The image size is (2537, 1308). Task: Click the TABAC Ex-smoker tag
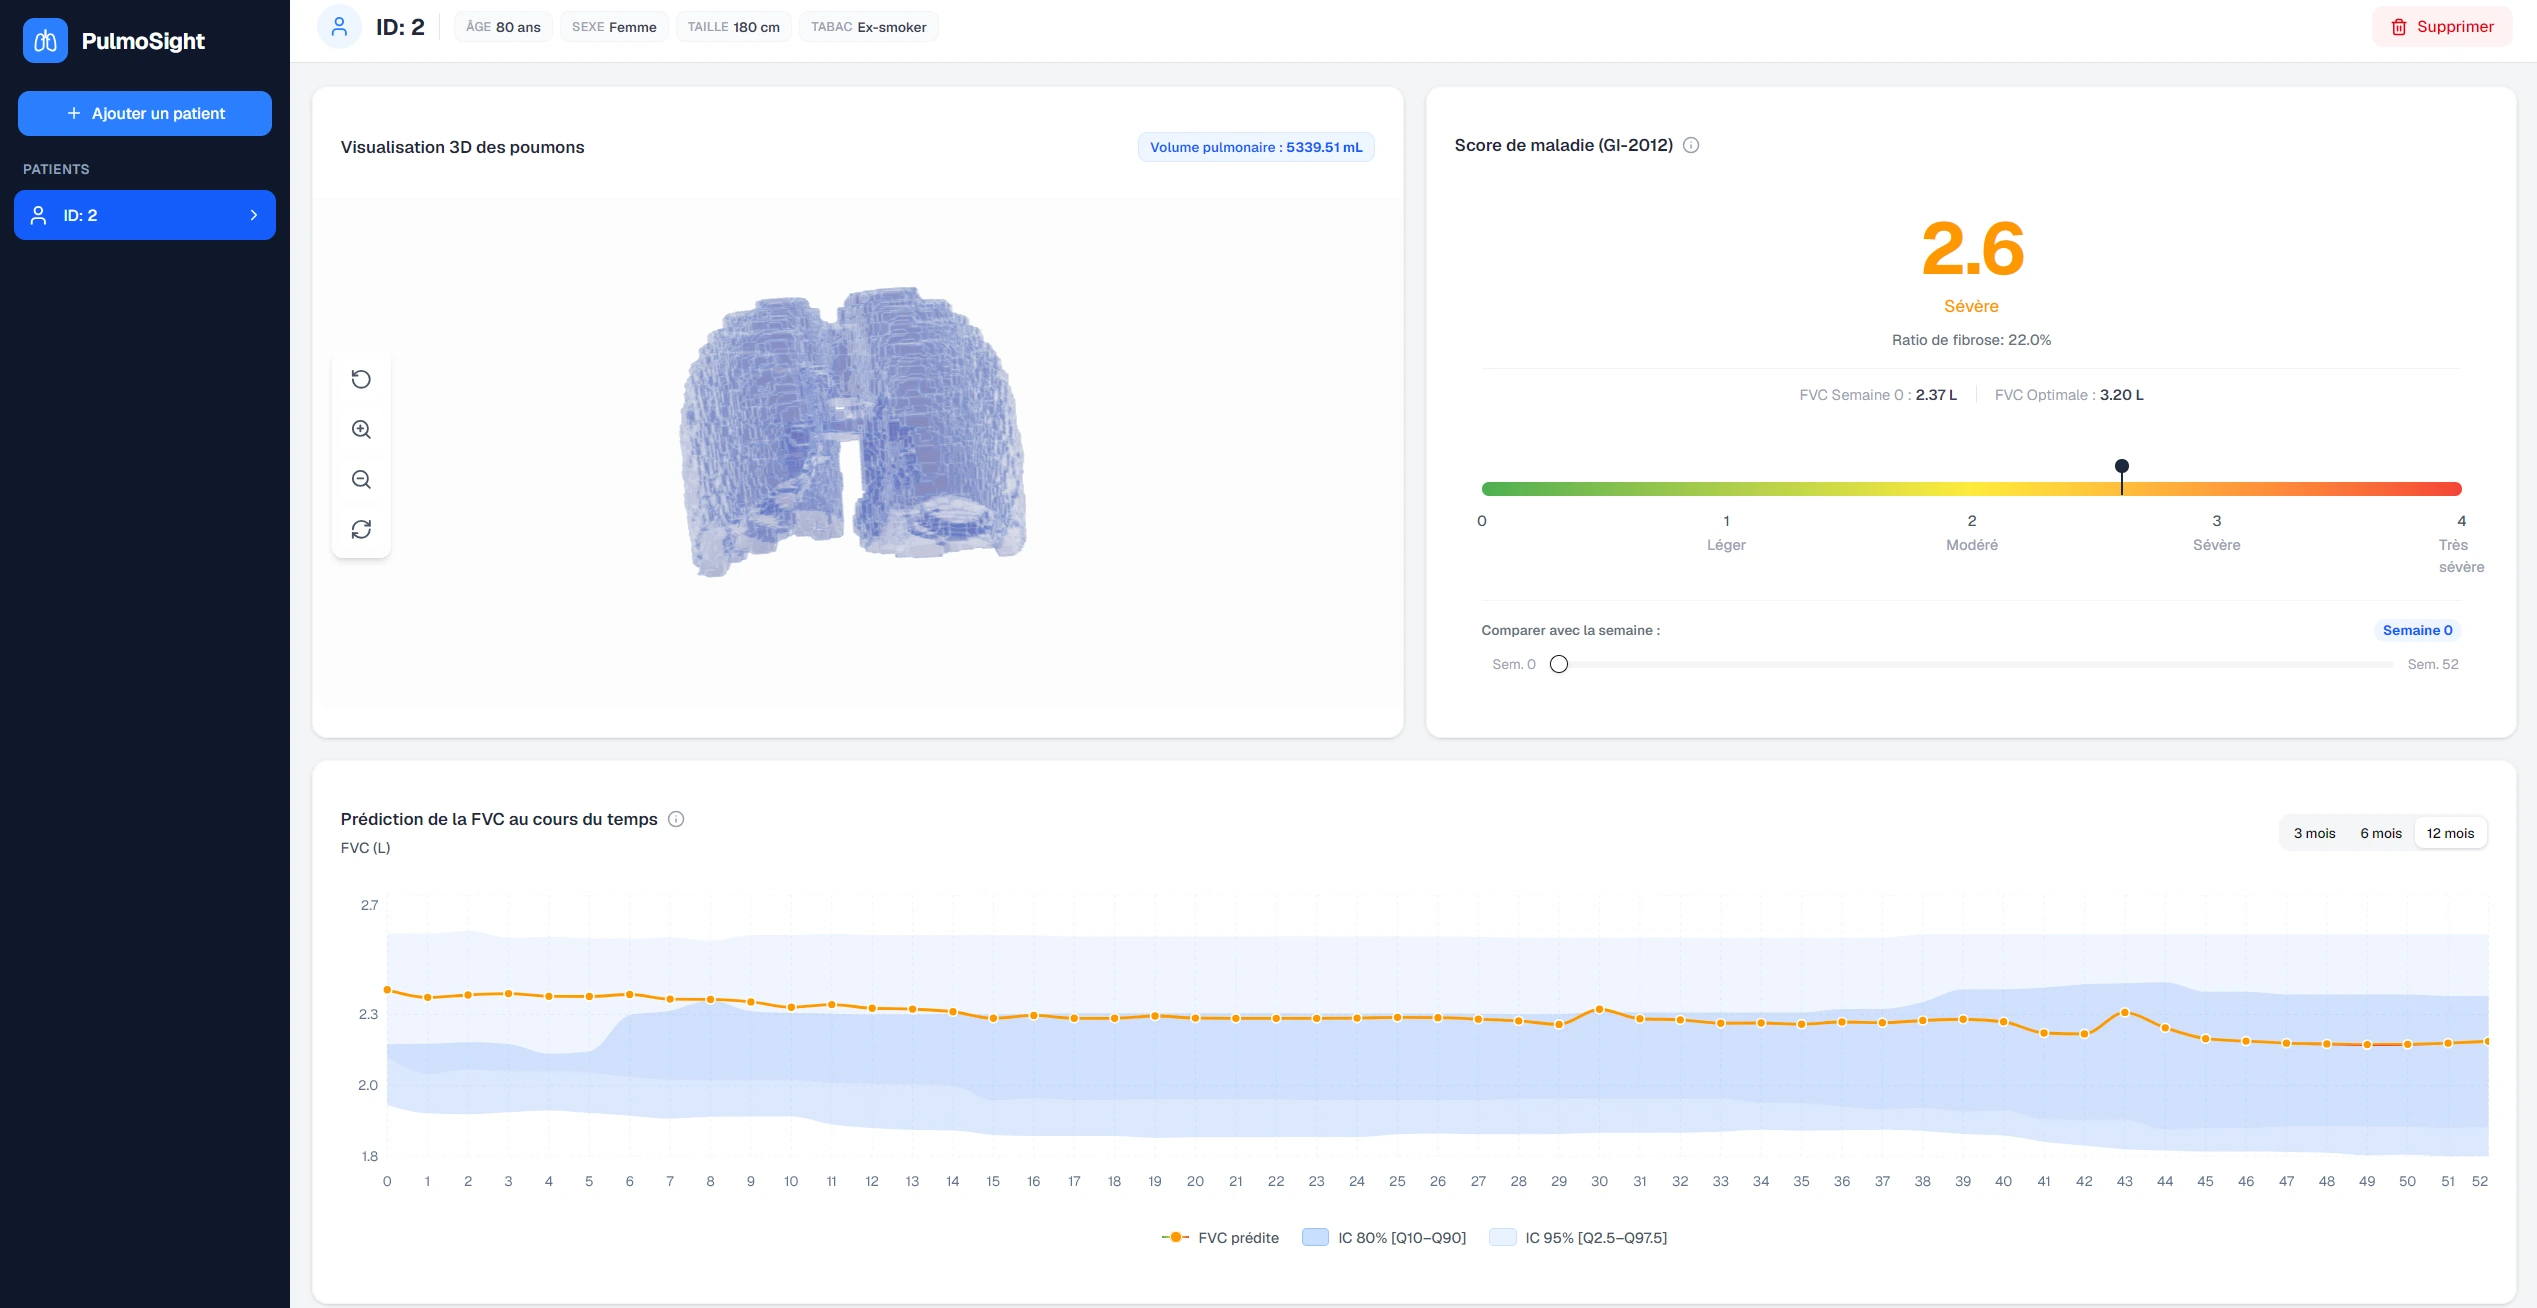868,27
